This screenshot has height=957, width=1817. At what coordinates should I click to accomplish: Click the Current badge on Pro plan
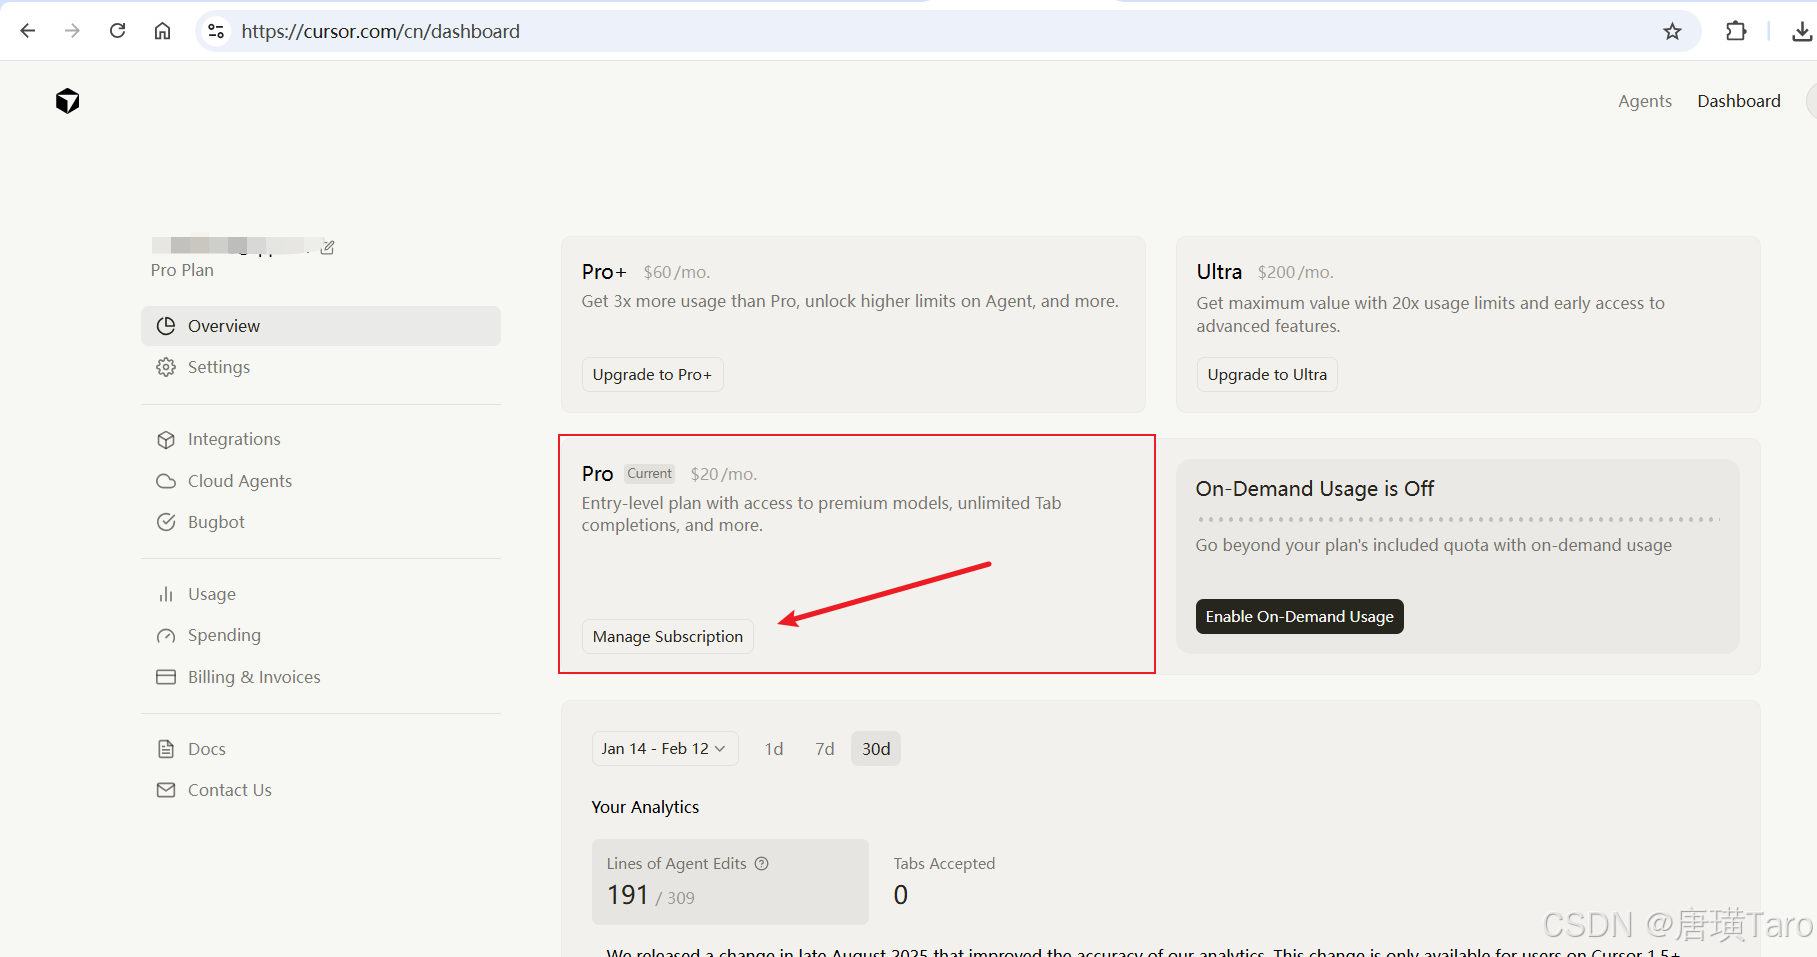click(650, 474)
